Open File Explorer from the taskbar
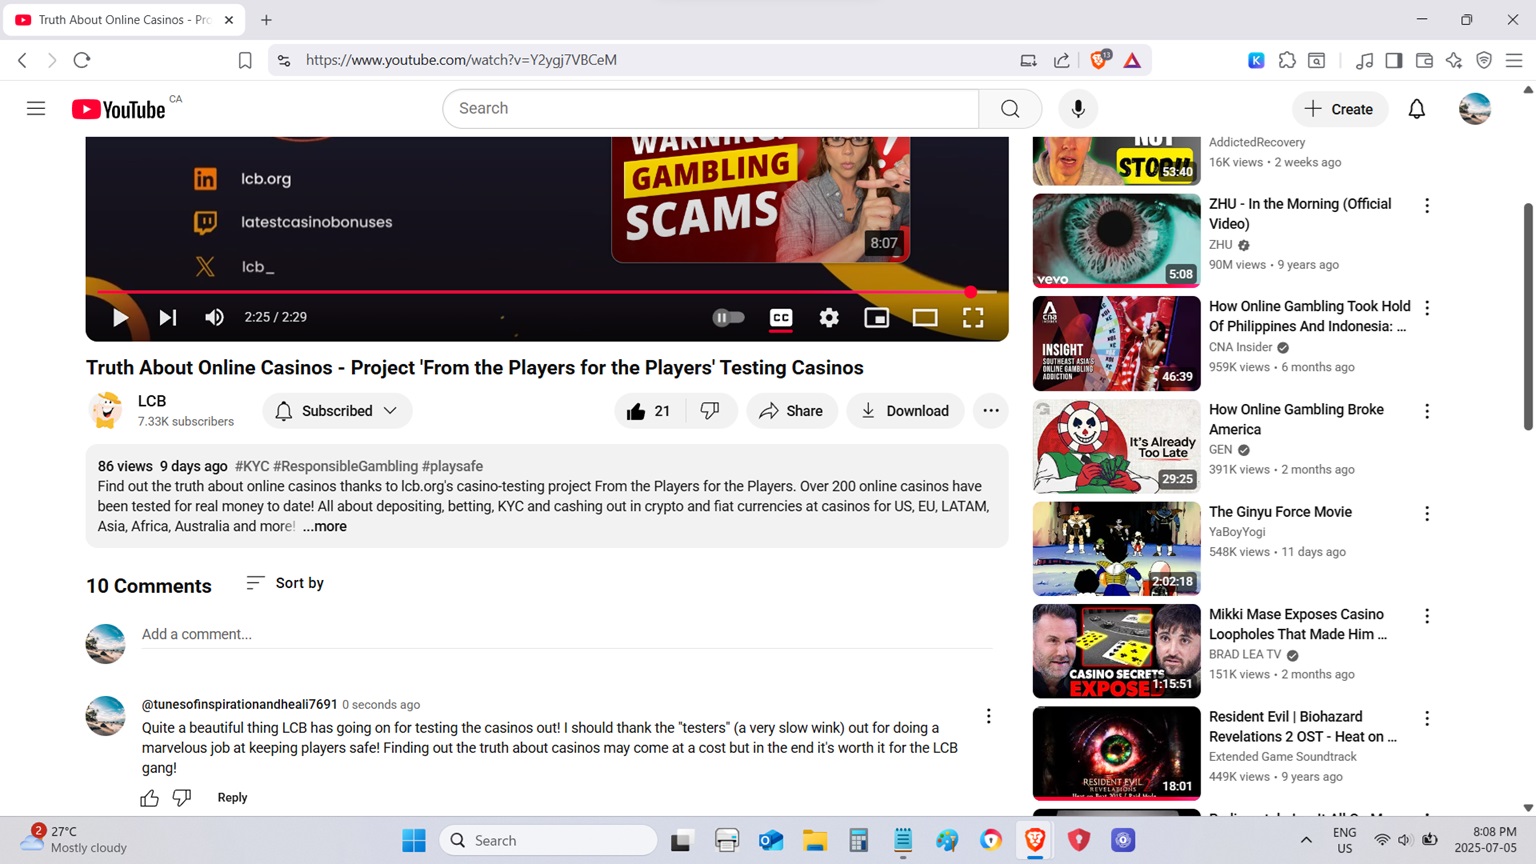The height and width of the screenshot is (864, 1536). tap(815, 840)
